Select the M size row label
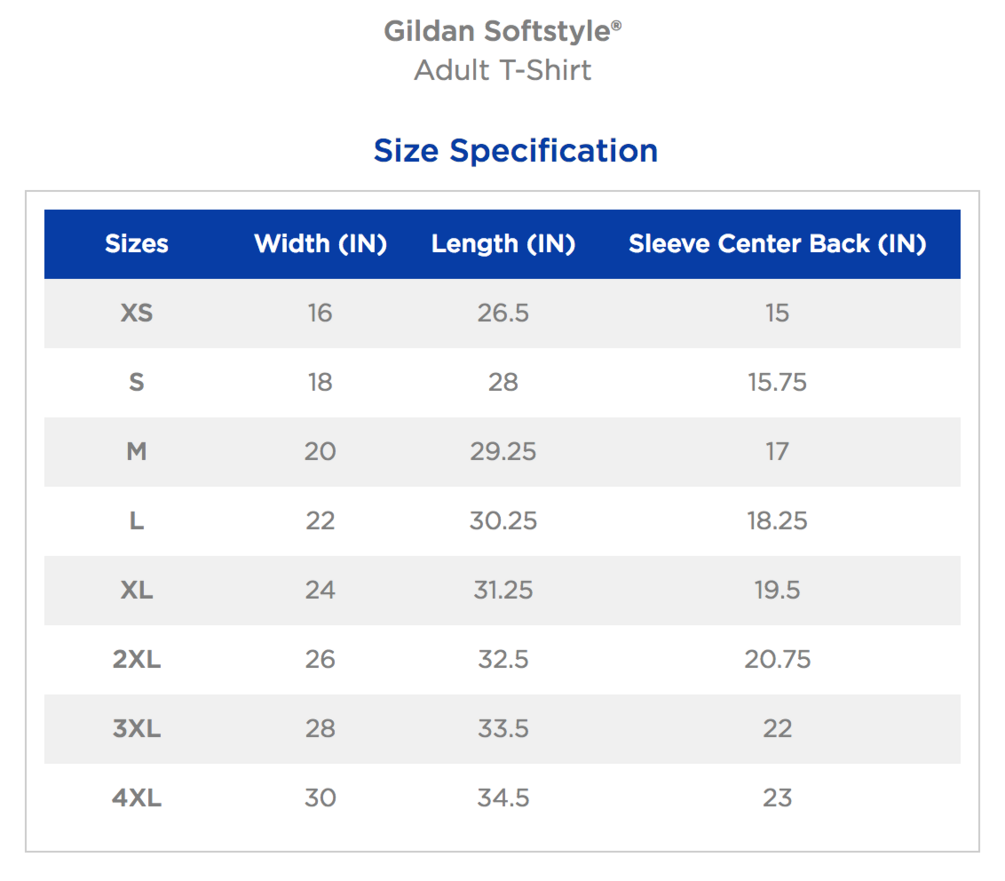1005x881 pixels. [x=137, y=452]
